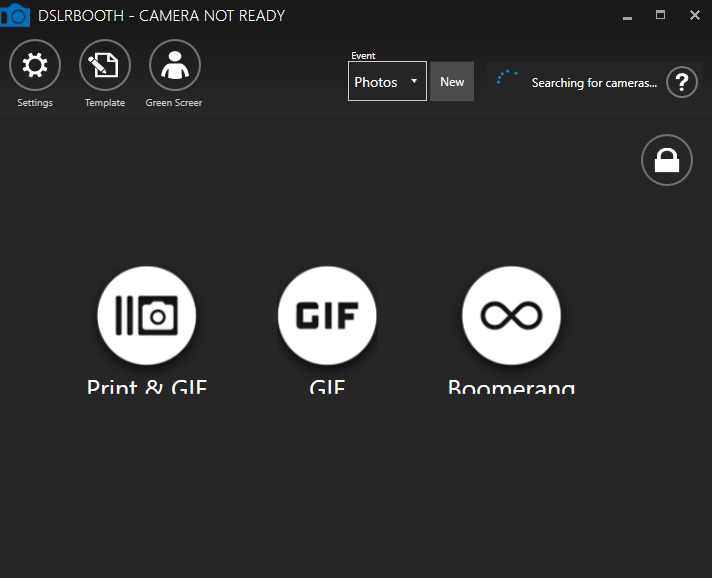This screenshot has width=712, height=578.
Task: Click the help question mark icon
Action: [x=681, y=82]
